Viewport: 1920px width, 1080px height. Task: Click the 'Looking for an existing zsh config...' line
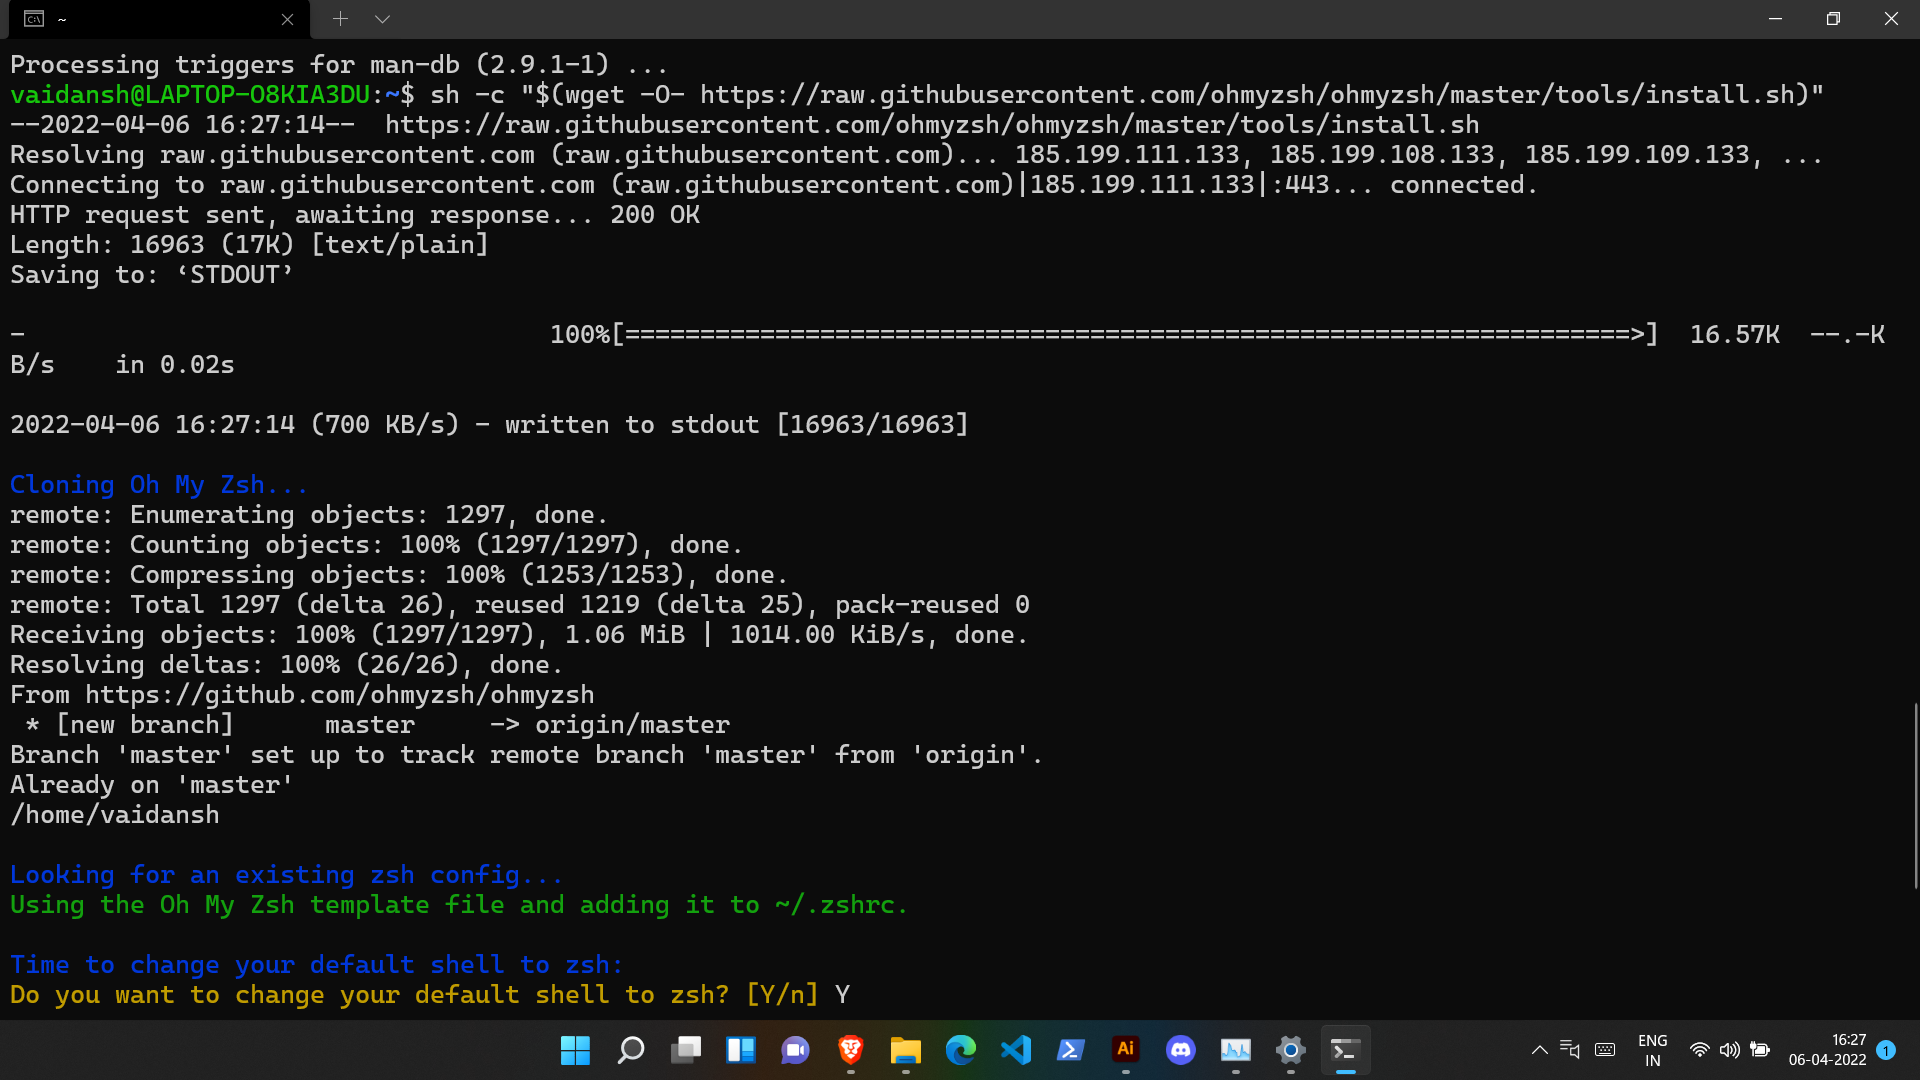click(x=287, y=875)
